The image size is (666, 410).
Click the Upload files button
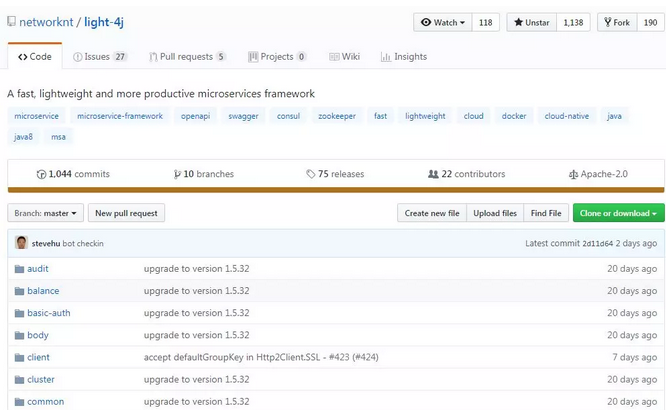pos(495,213)
